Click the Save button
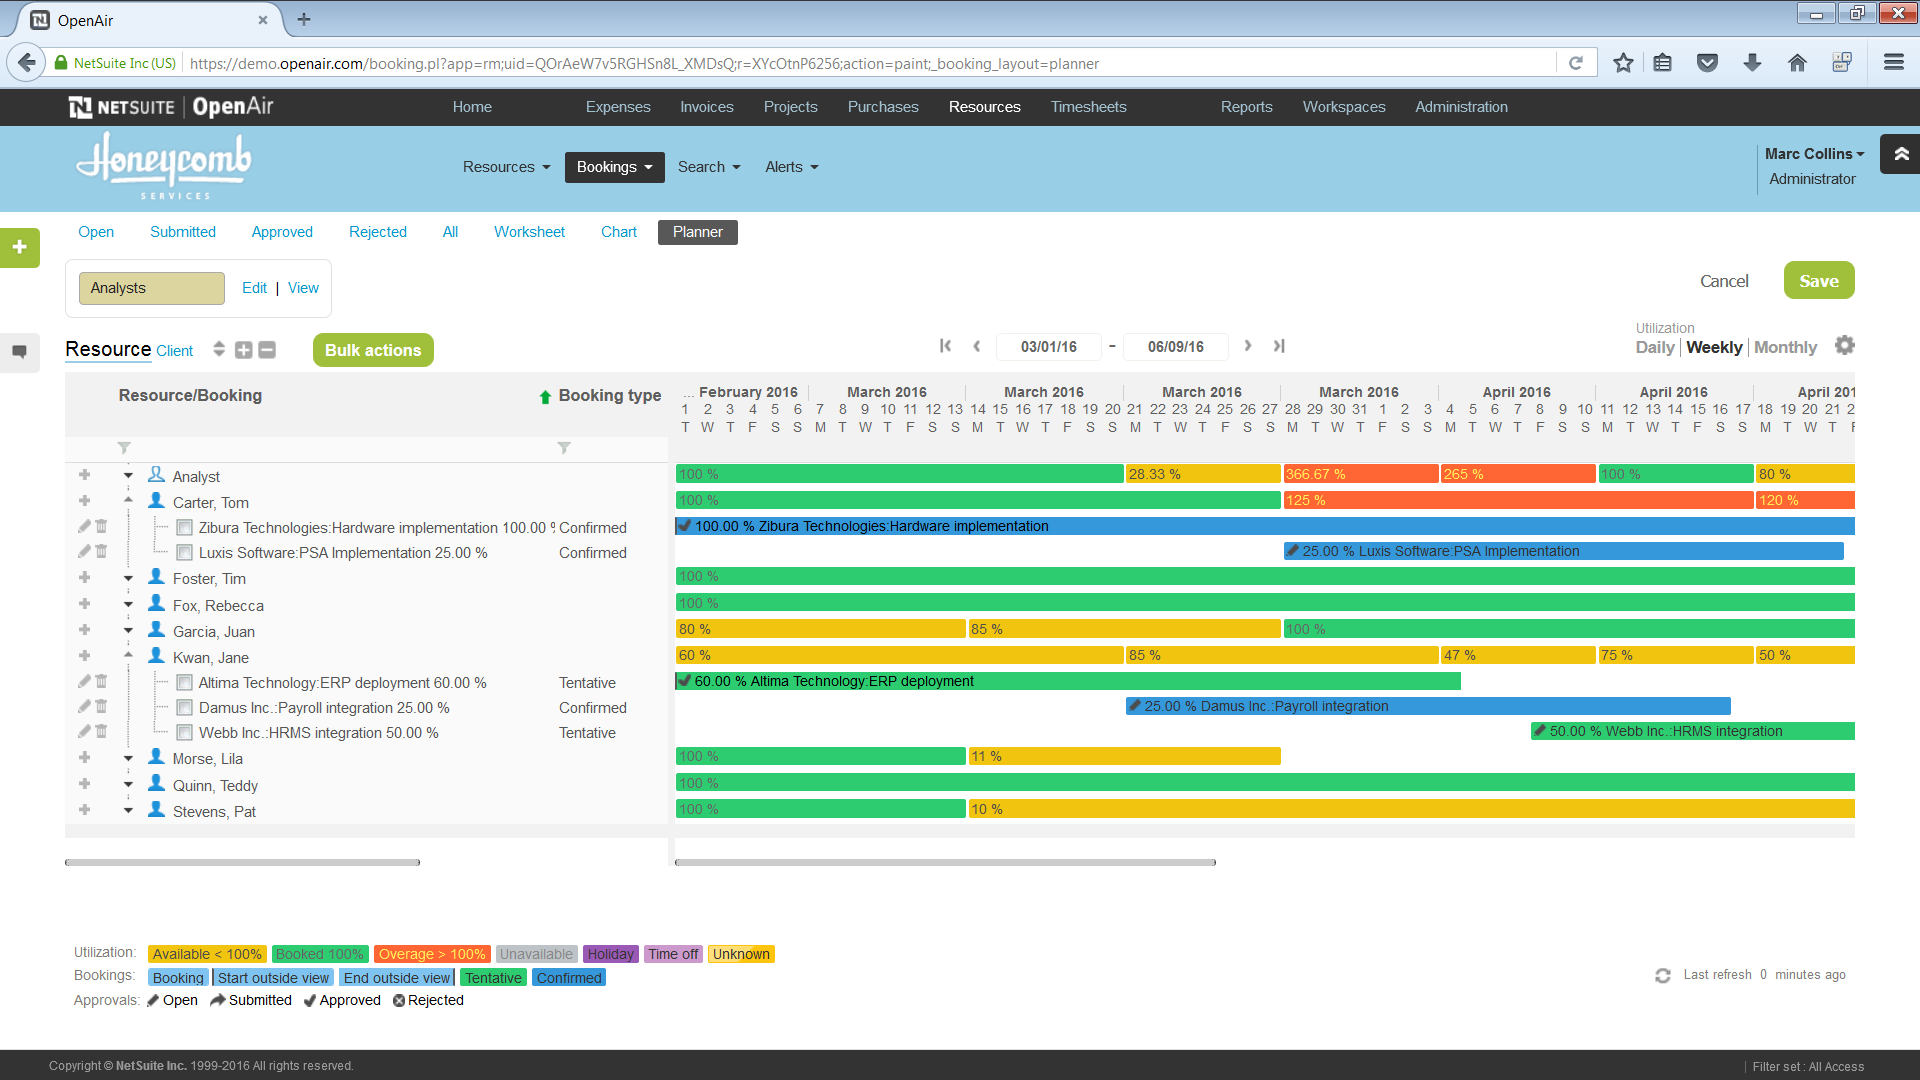 coord(1818,281)
